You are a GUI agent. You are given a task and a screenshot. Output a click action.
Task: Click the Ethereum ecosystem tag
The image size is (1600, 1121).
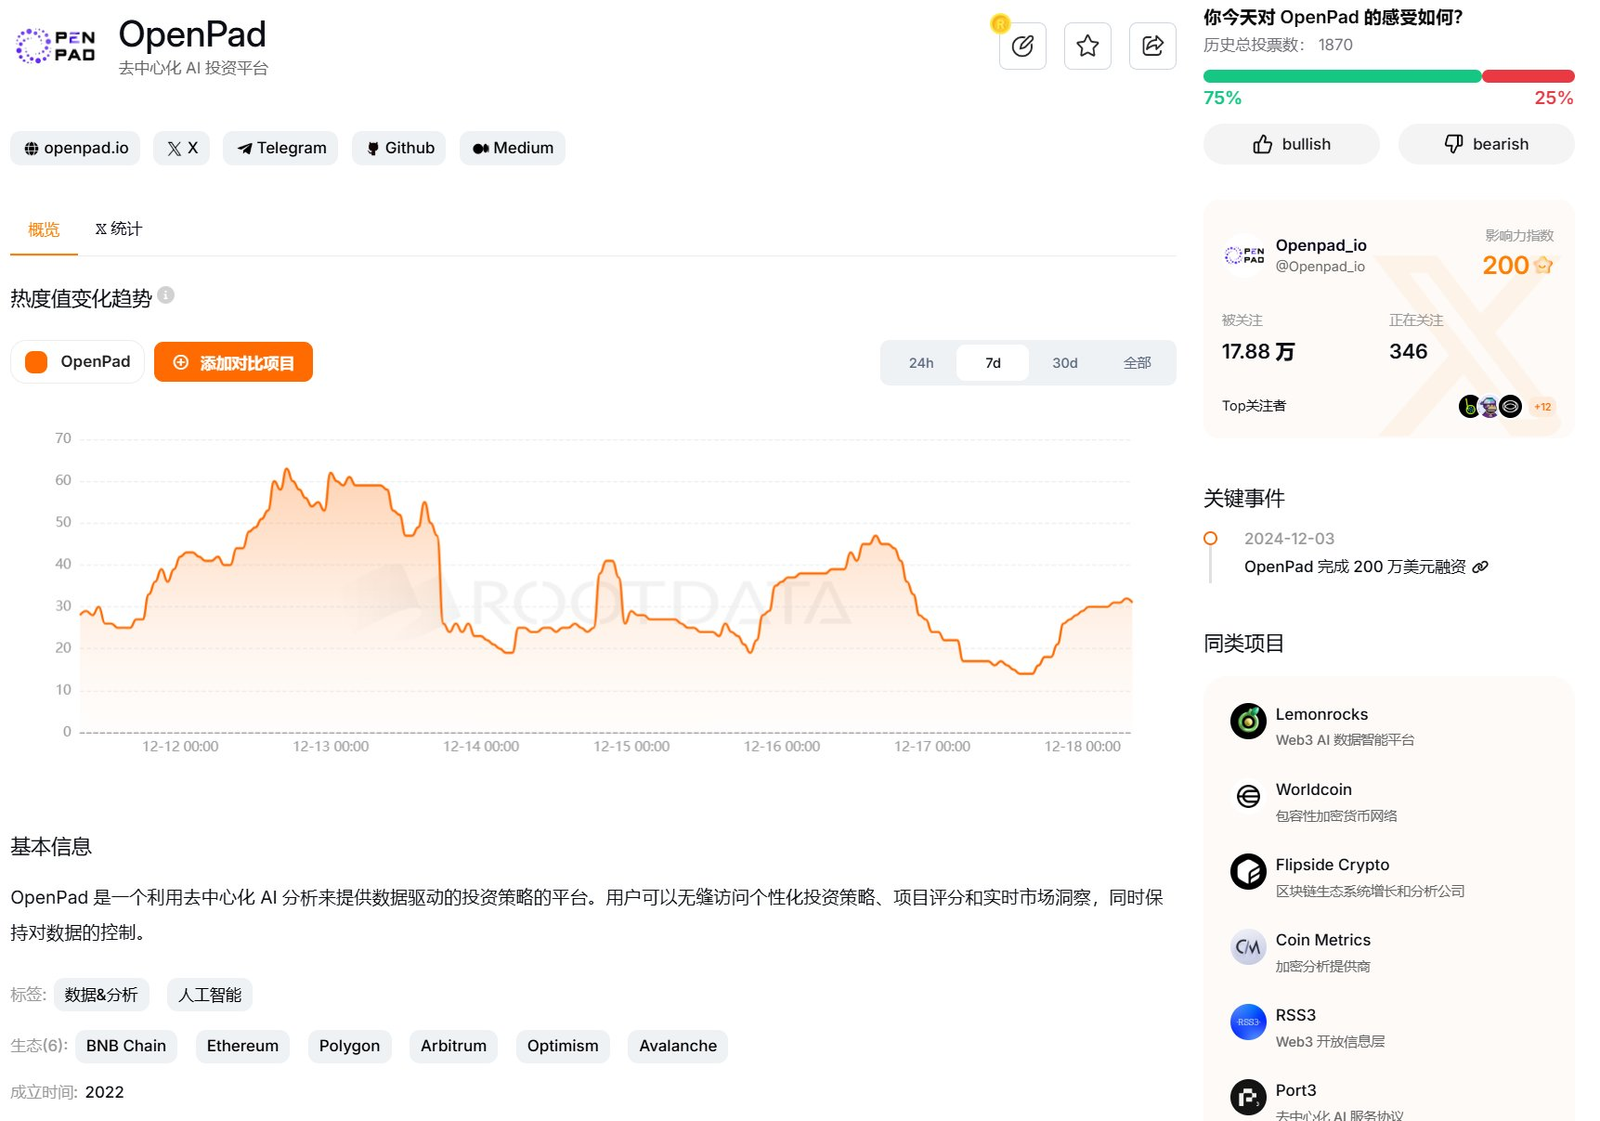pos(243,1046)
